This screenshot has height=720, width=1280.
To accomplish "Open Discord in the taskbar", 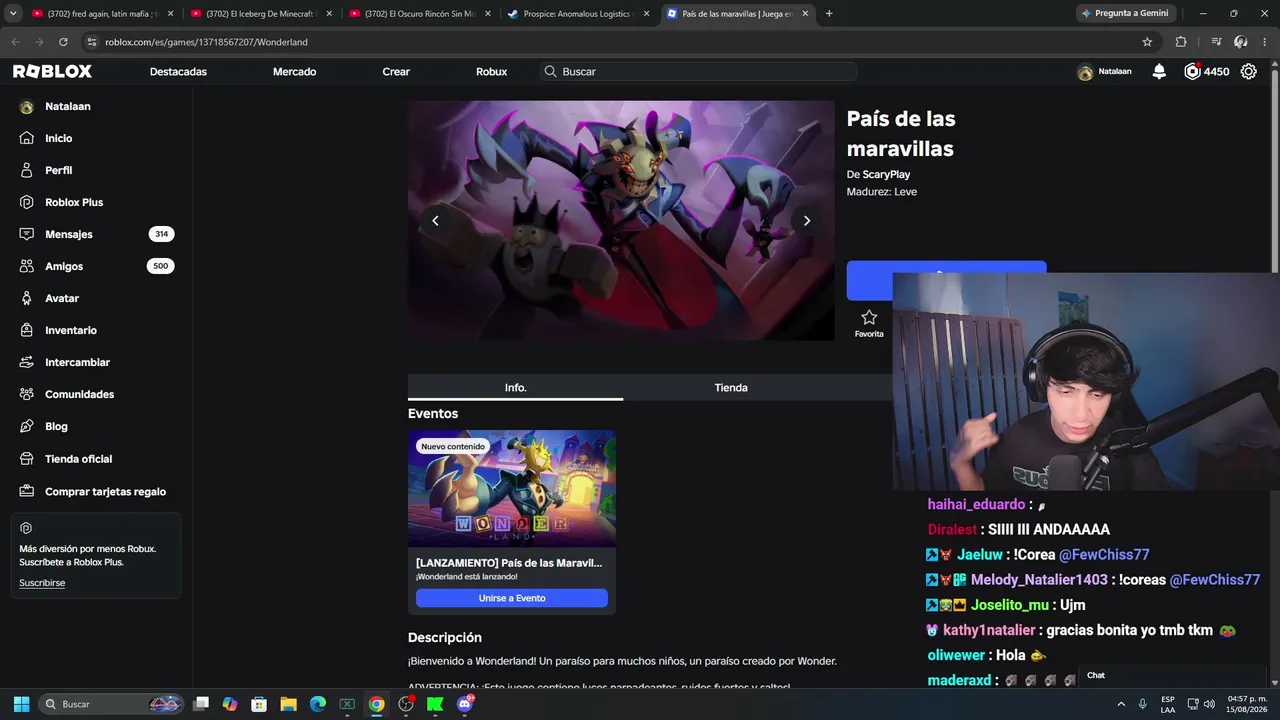I will (x=464, y=704).
